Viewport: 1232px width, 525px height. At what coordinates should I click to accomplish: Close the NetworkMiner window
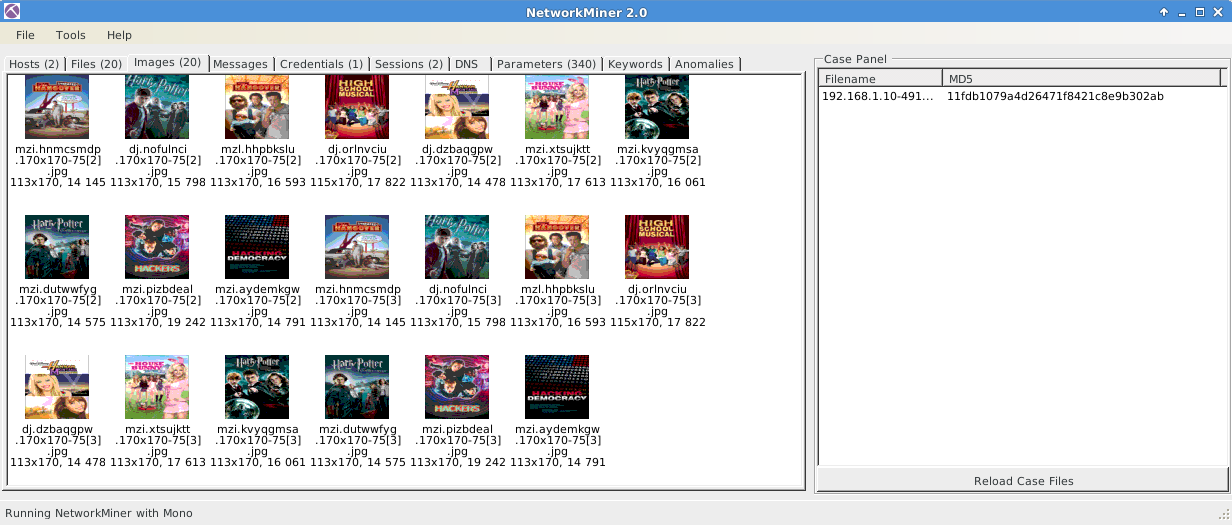[x=1218, y=12]
